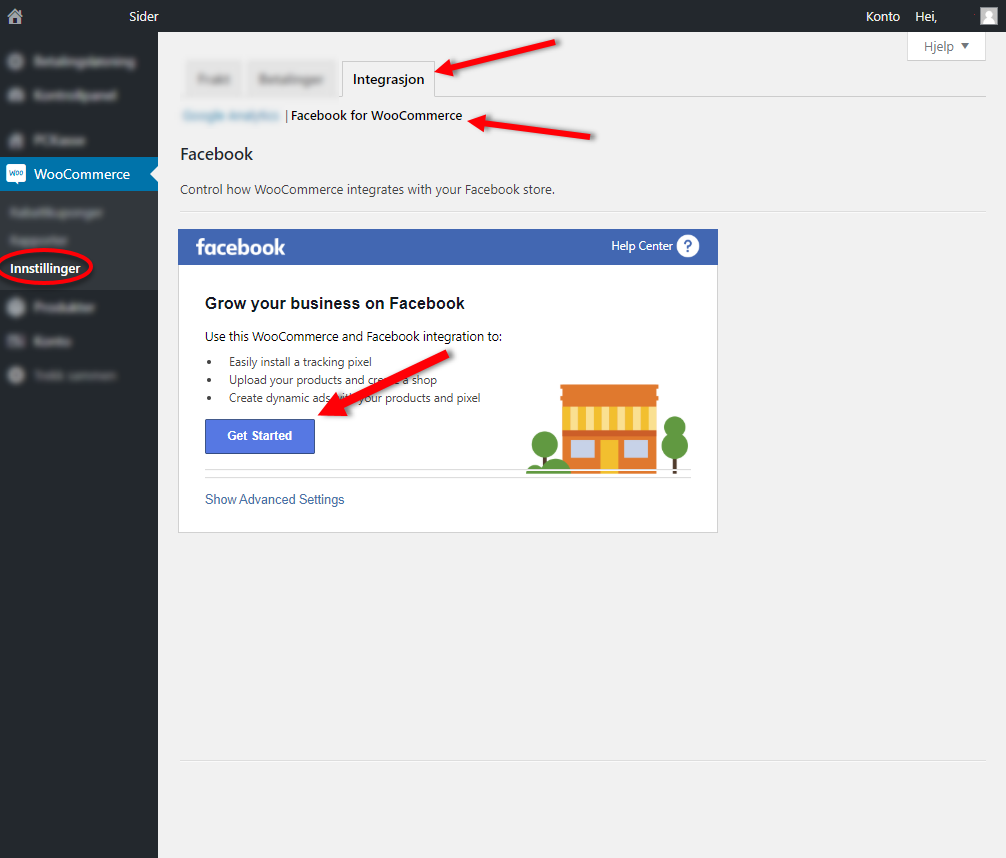Click the storefront illustration

coord(608,429)
